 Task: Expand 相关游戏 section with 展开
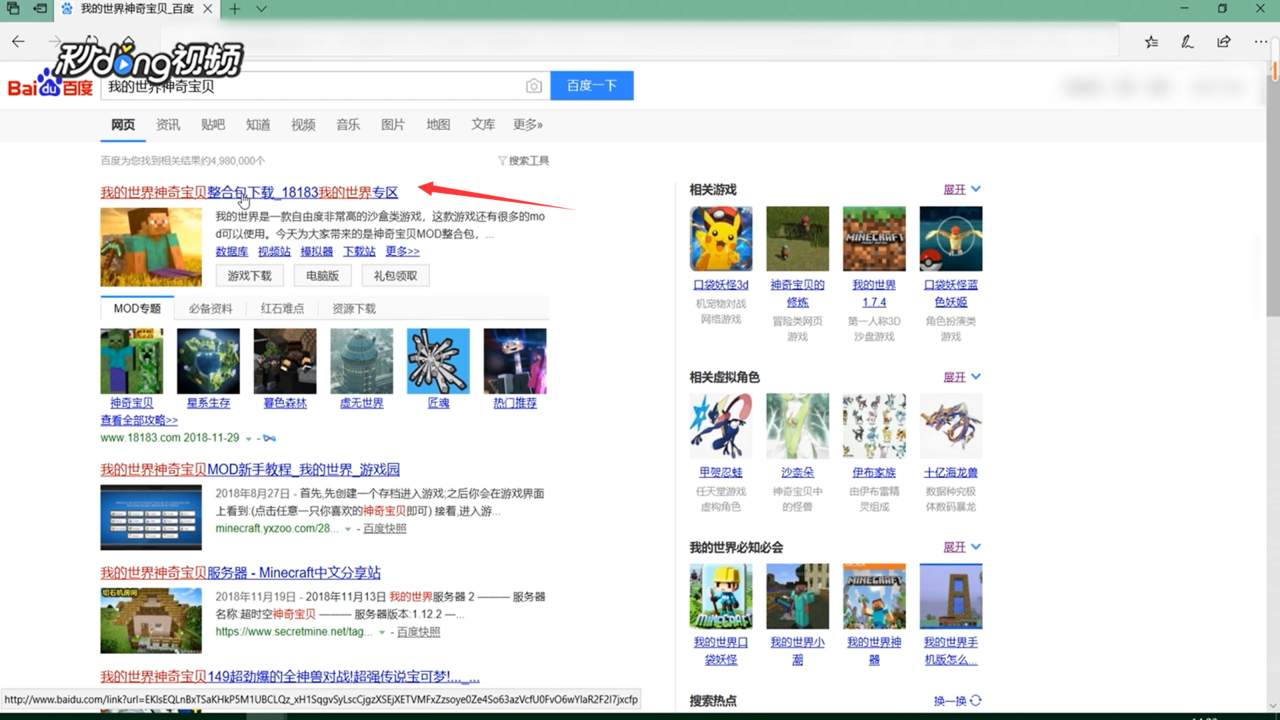pyautogui.click(x=962, y=189)
